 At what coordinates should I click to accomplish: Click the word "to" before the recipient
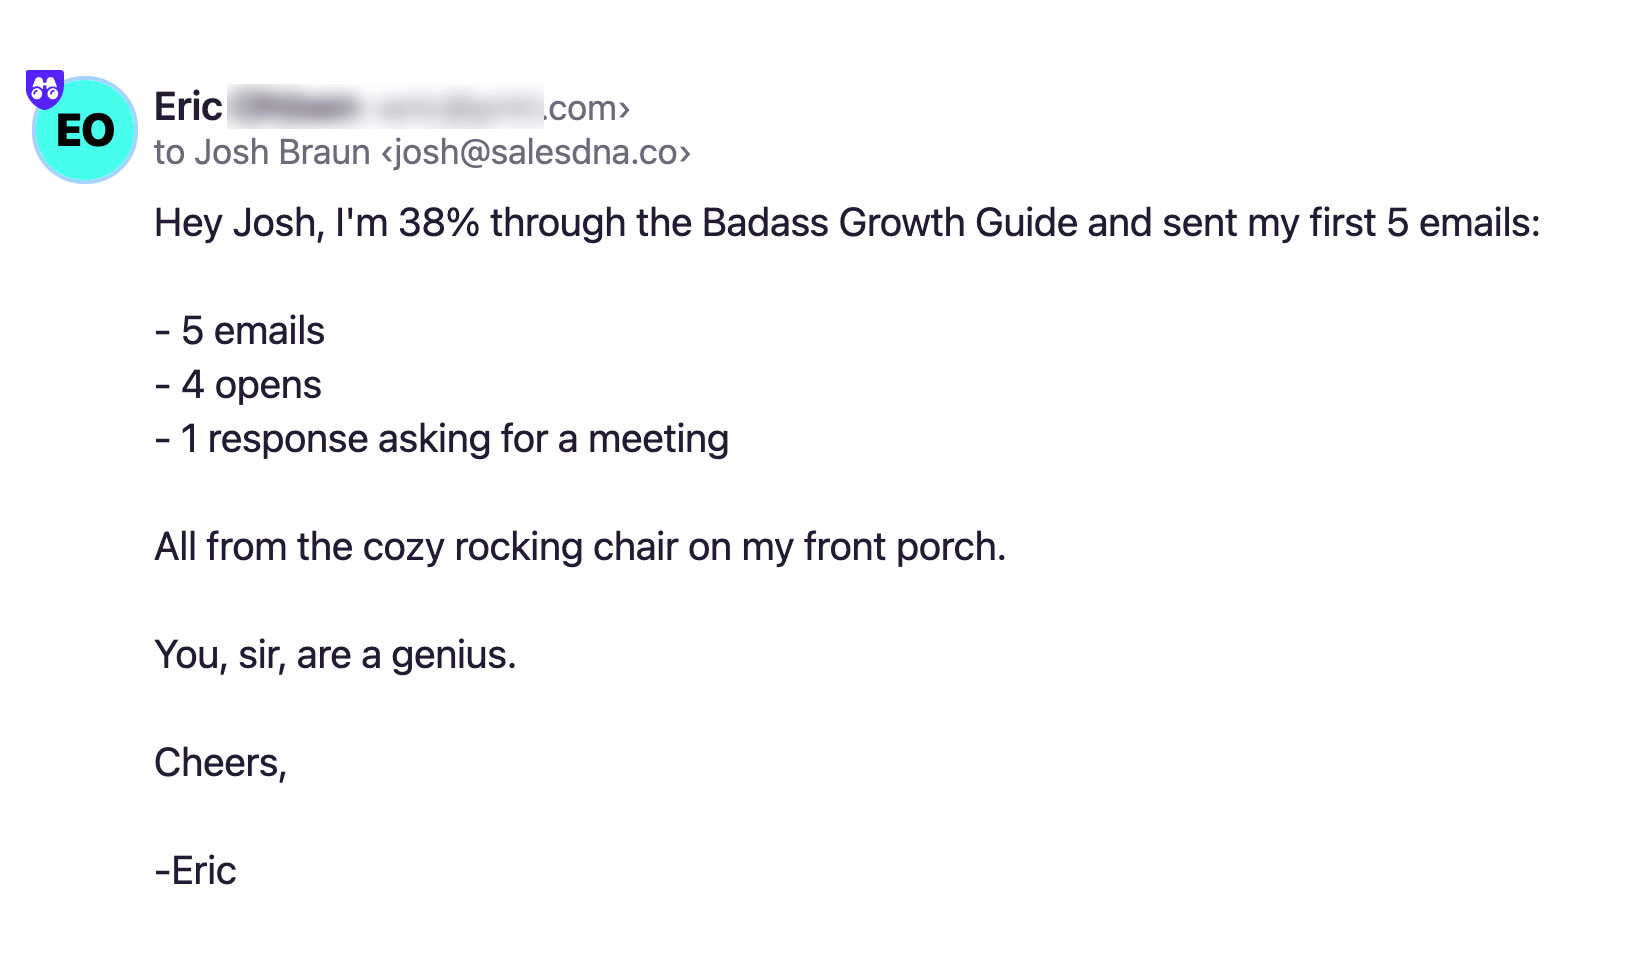[x=169, y=153]
